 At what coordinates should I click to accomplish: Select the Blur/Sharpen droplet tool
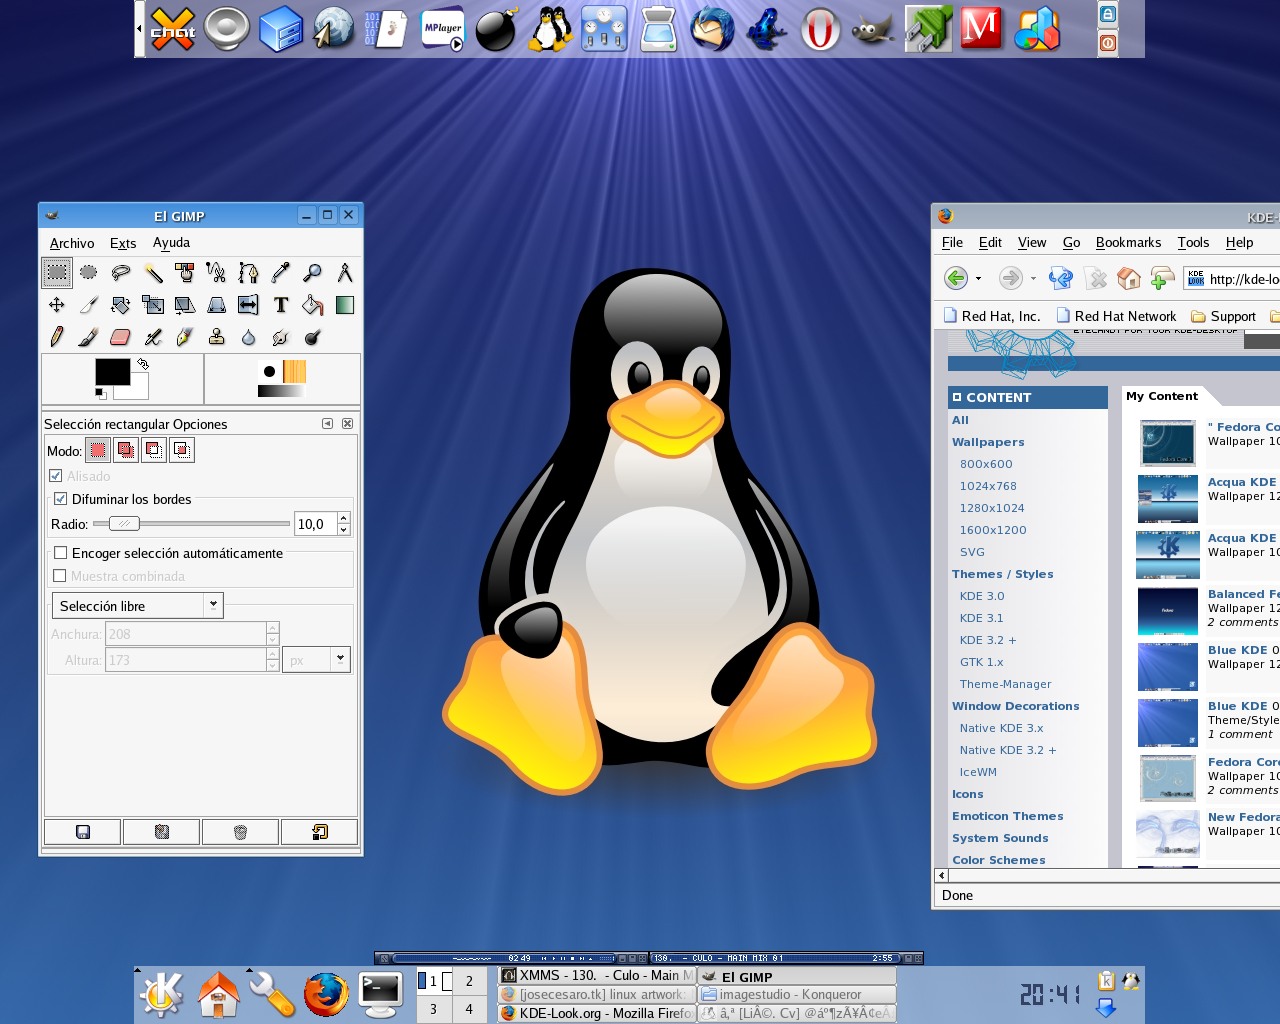click(x=248, y=337)
